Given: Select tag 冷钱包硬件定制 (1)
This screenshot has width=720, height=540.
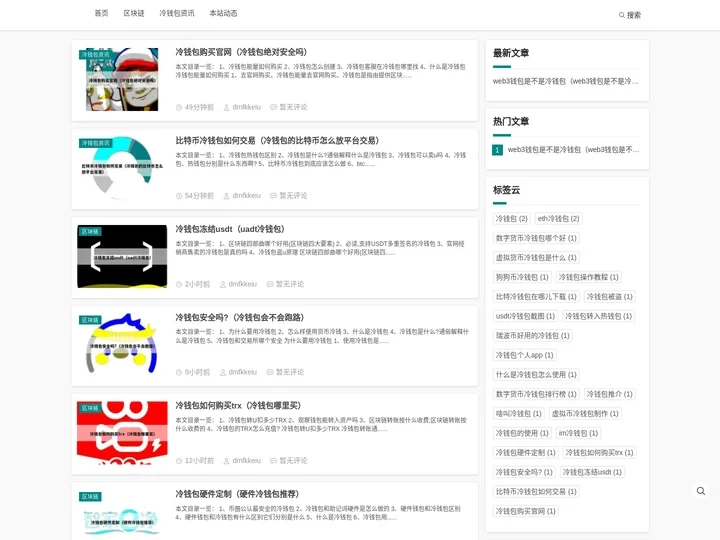Looking at the screenshot, I should click(x=525, y=453).
